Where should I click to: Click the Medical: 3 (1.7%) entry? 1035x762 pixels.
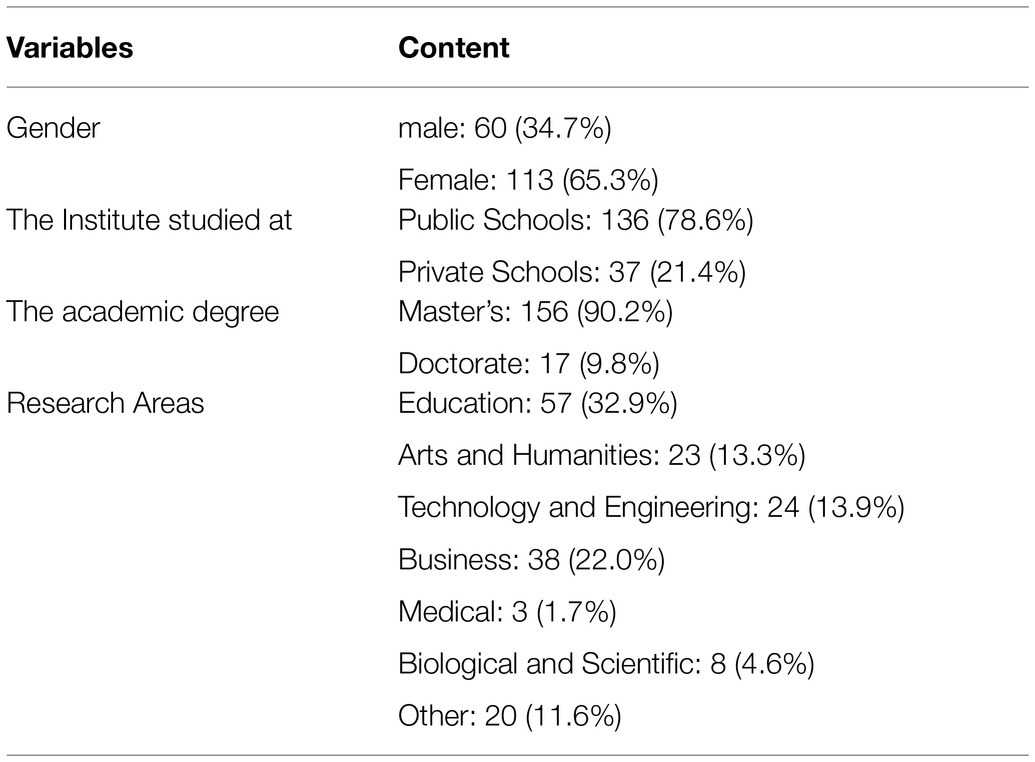(x=508, y=611)
